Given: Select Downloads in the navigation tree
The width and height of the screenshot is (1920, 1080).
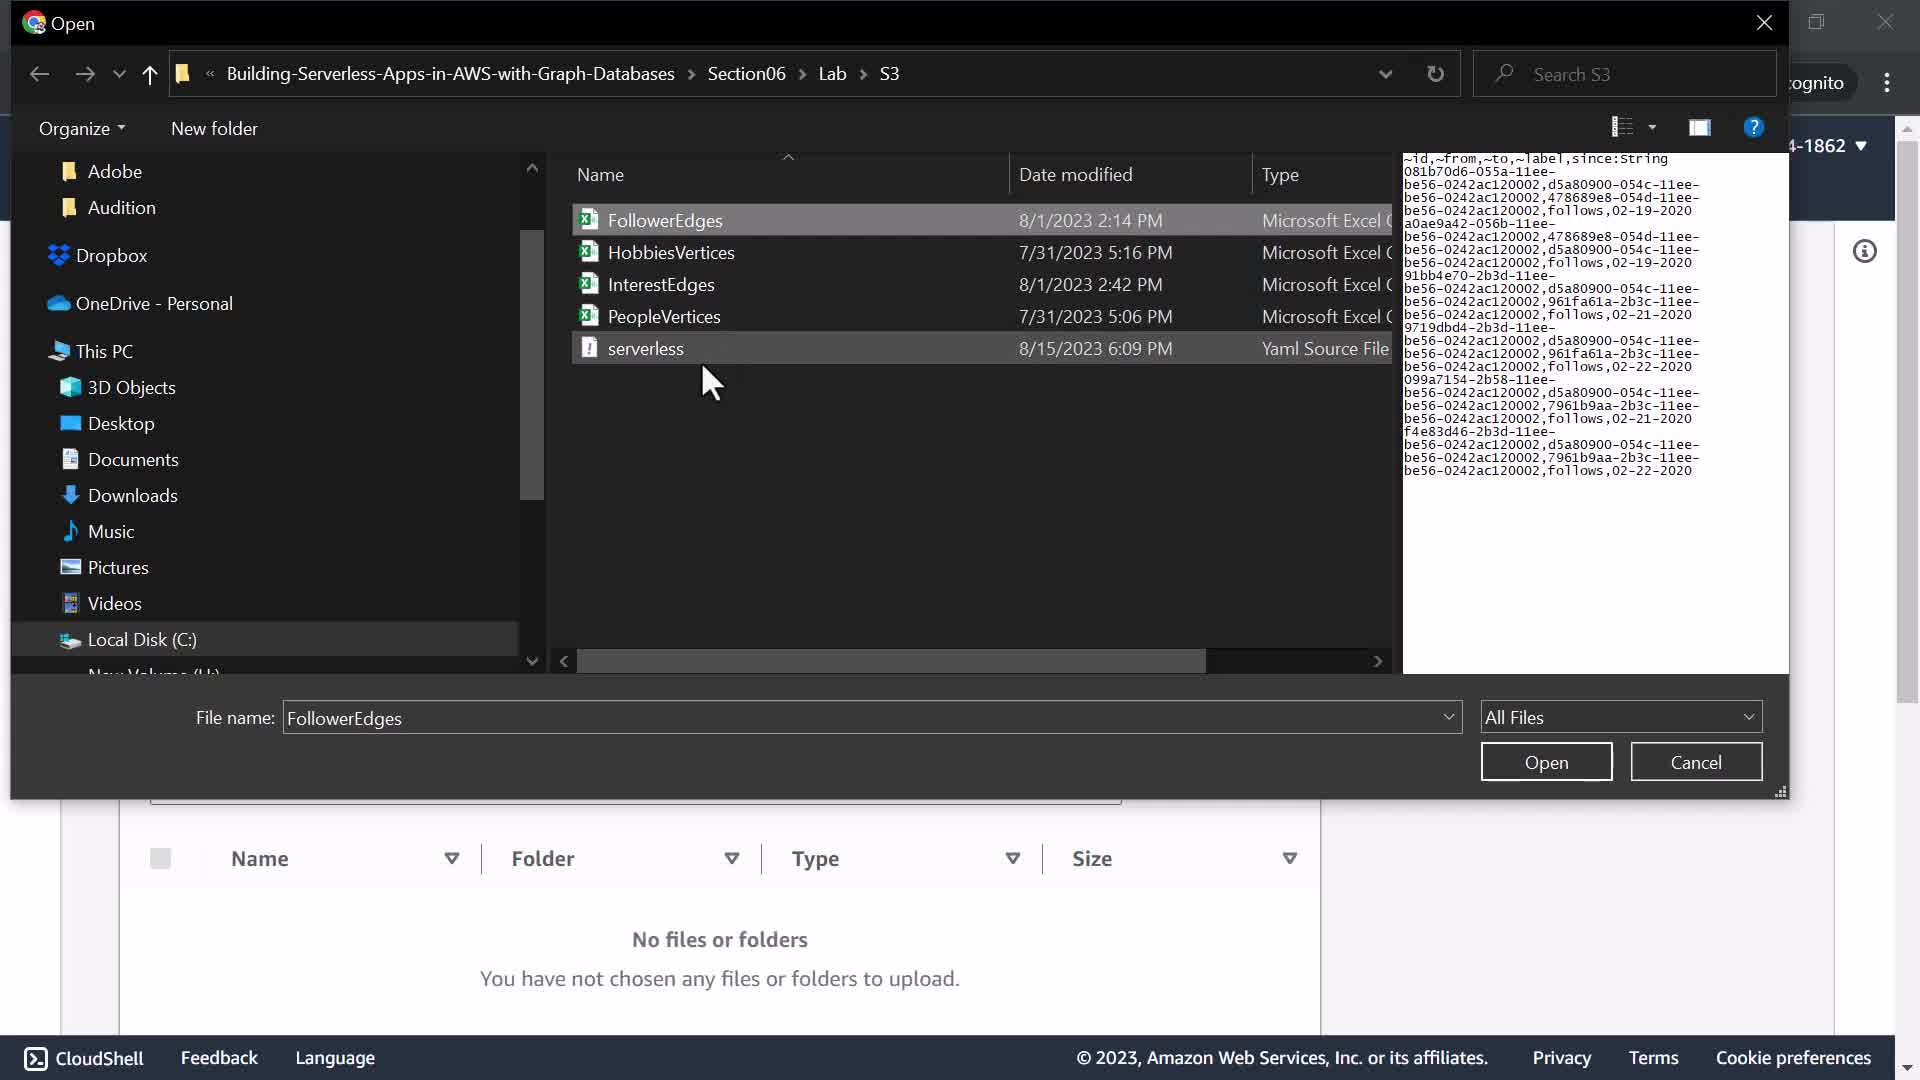Looking at the screenshot, I should coord(132,495).
